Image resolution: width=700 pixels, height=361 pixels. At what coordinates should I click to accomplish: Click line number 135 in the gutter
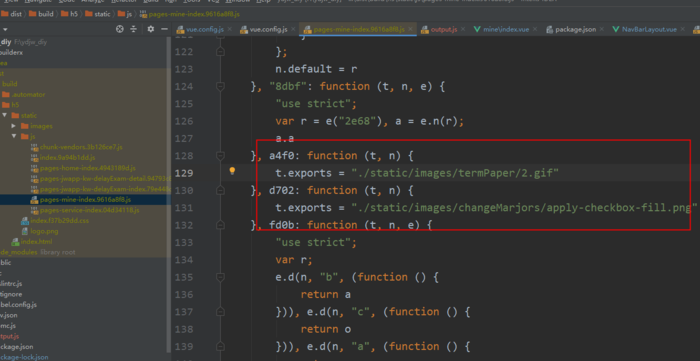coord(184,277)
